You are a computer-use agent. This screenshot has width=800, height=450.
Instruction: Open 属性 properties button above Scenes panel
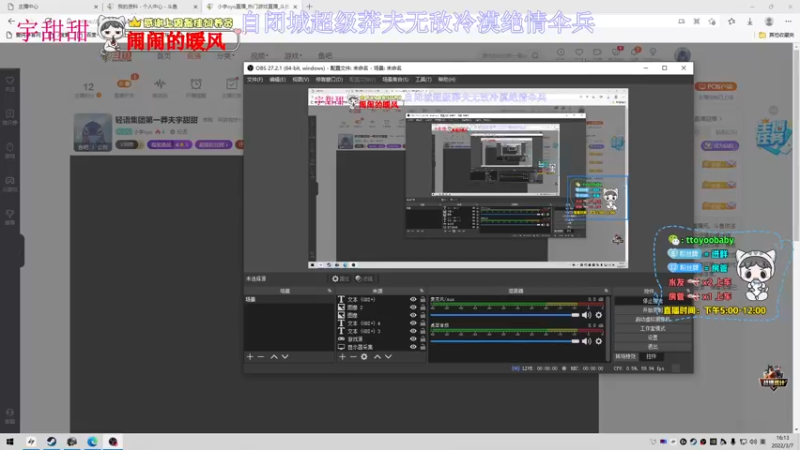(x=340, y=279)
